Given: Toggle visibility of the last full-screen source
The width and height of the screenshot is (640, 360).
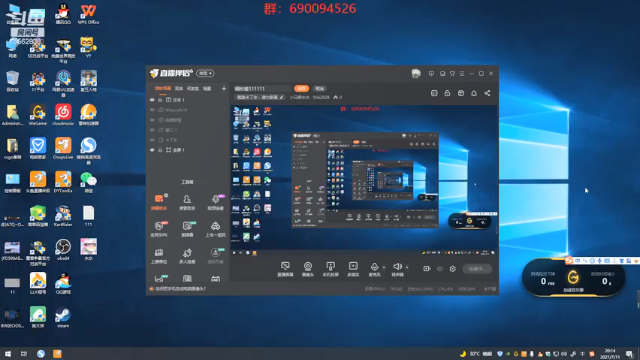Looking at the screenshot, I should tap(152, 150).
